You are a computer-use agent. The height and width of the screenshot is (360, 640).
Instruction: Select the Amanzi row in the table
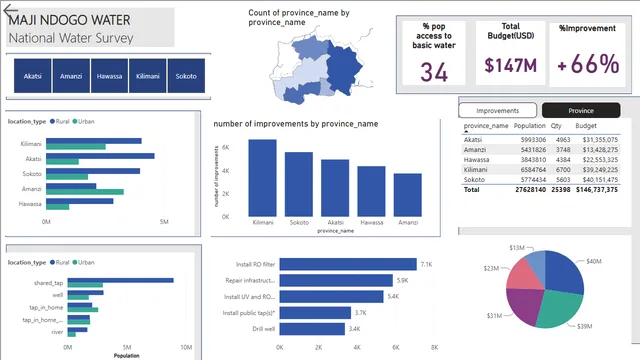(x=541, y=150)
